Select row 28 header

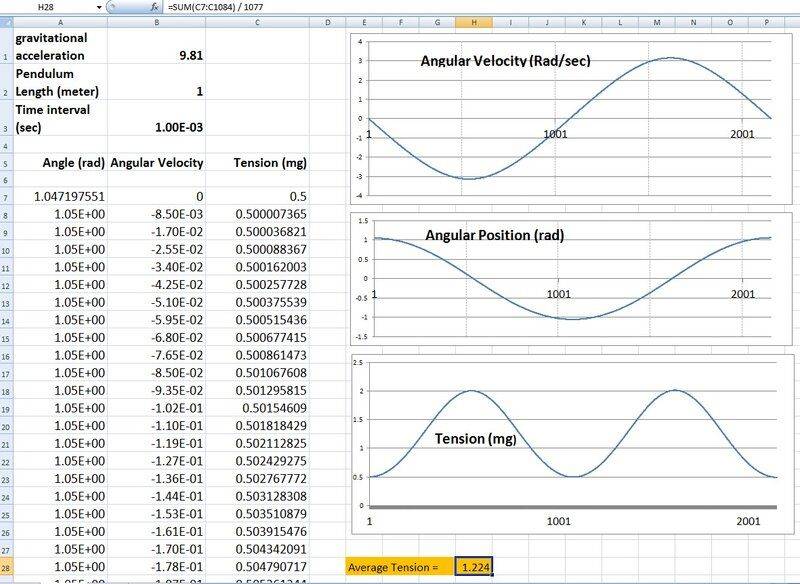[x=7, y=567]
